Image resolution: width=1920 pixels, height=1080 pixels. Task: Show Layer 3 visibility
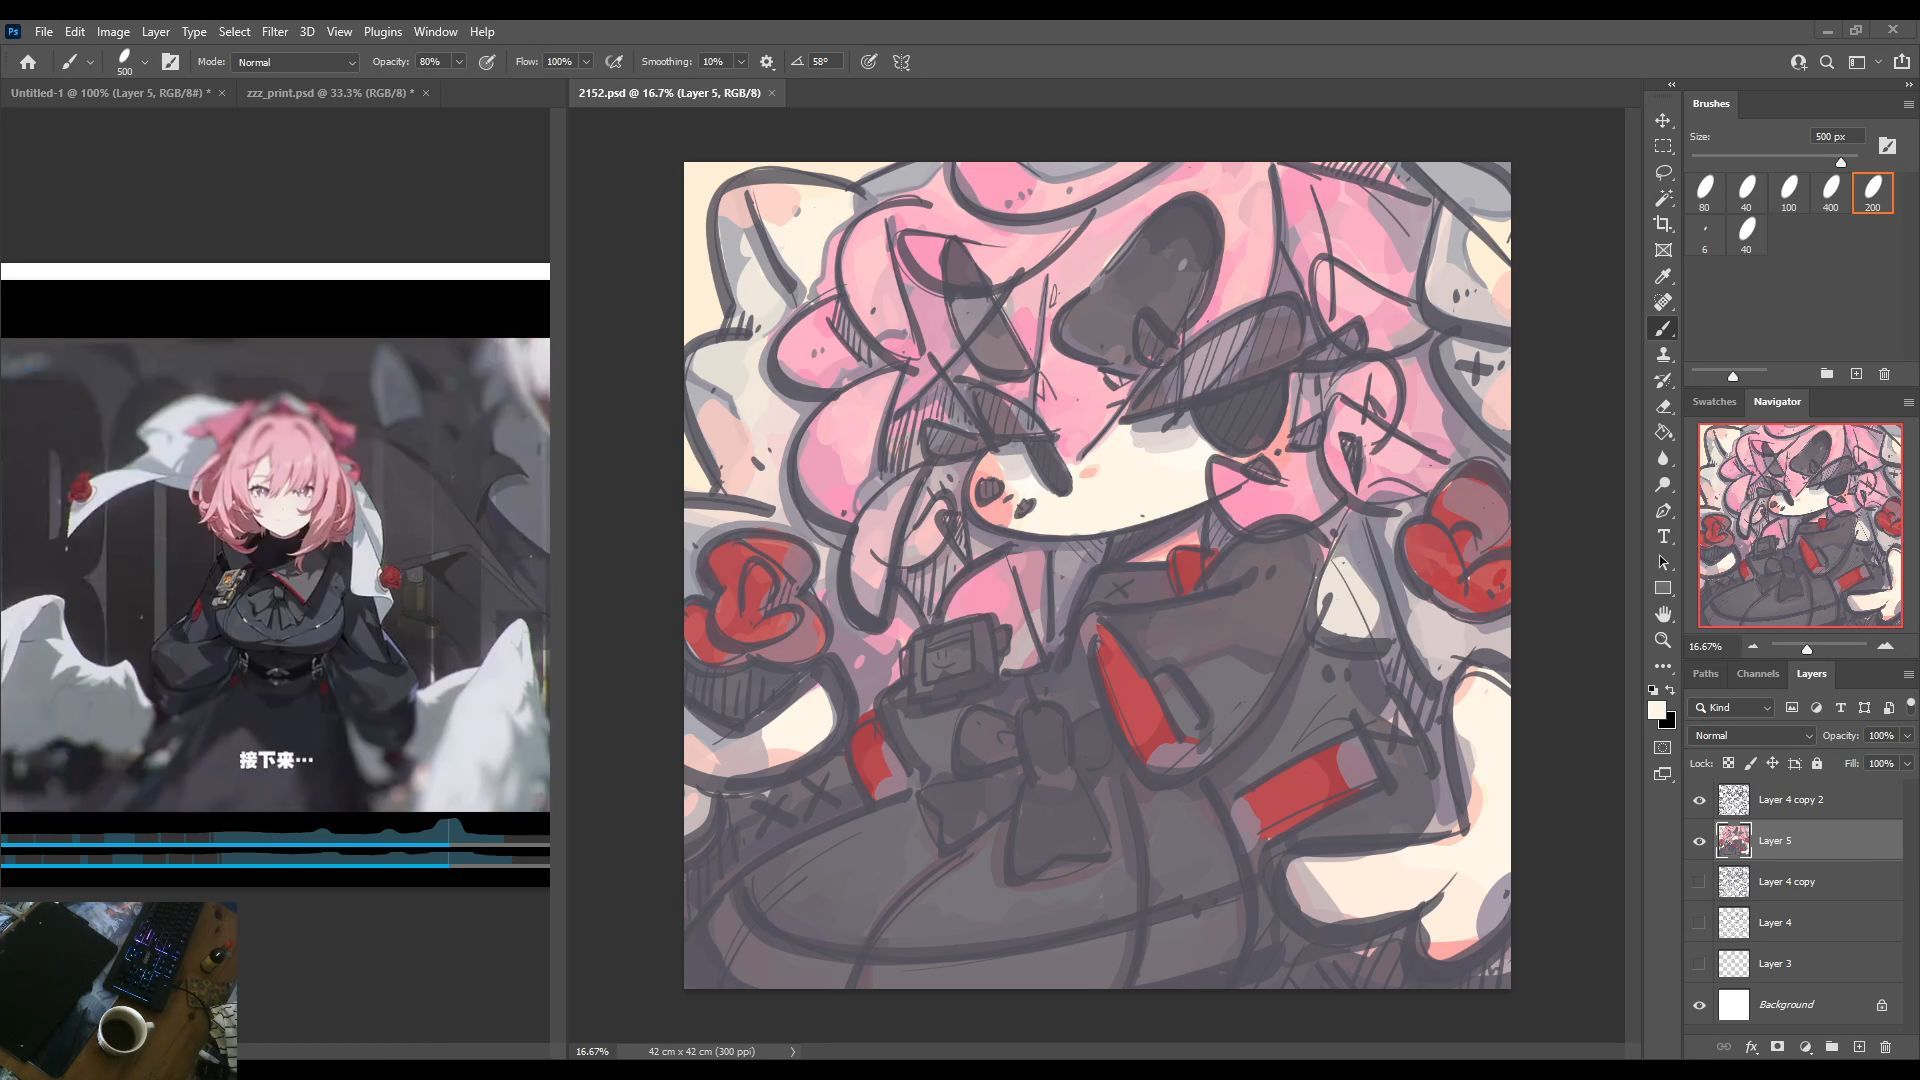tap(1699, 964)
